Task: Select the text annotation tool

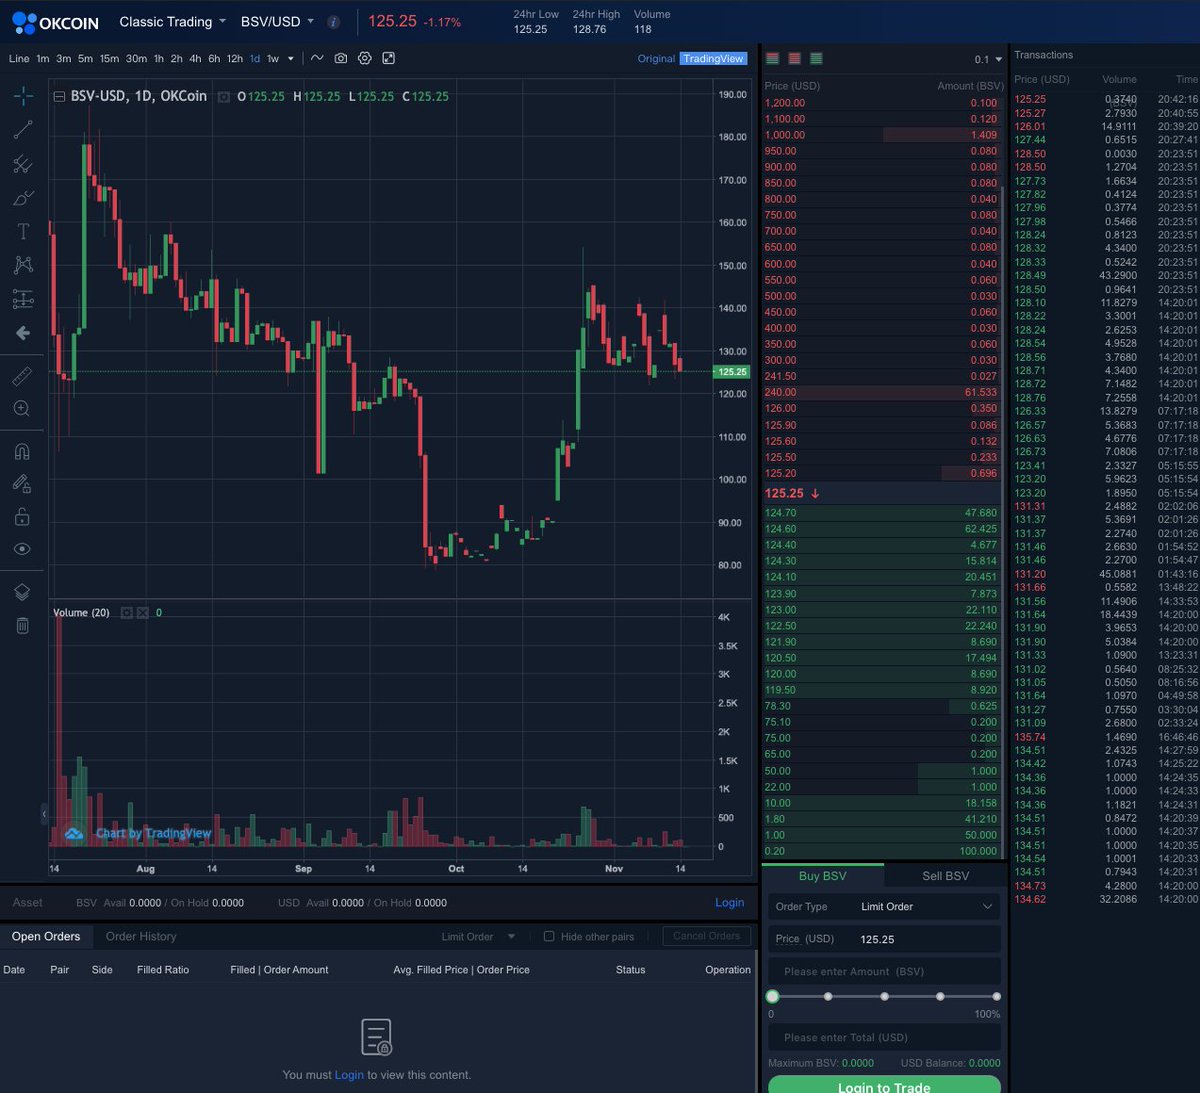Action: pos(23,231)
